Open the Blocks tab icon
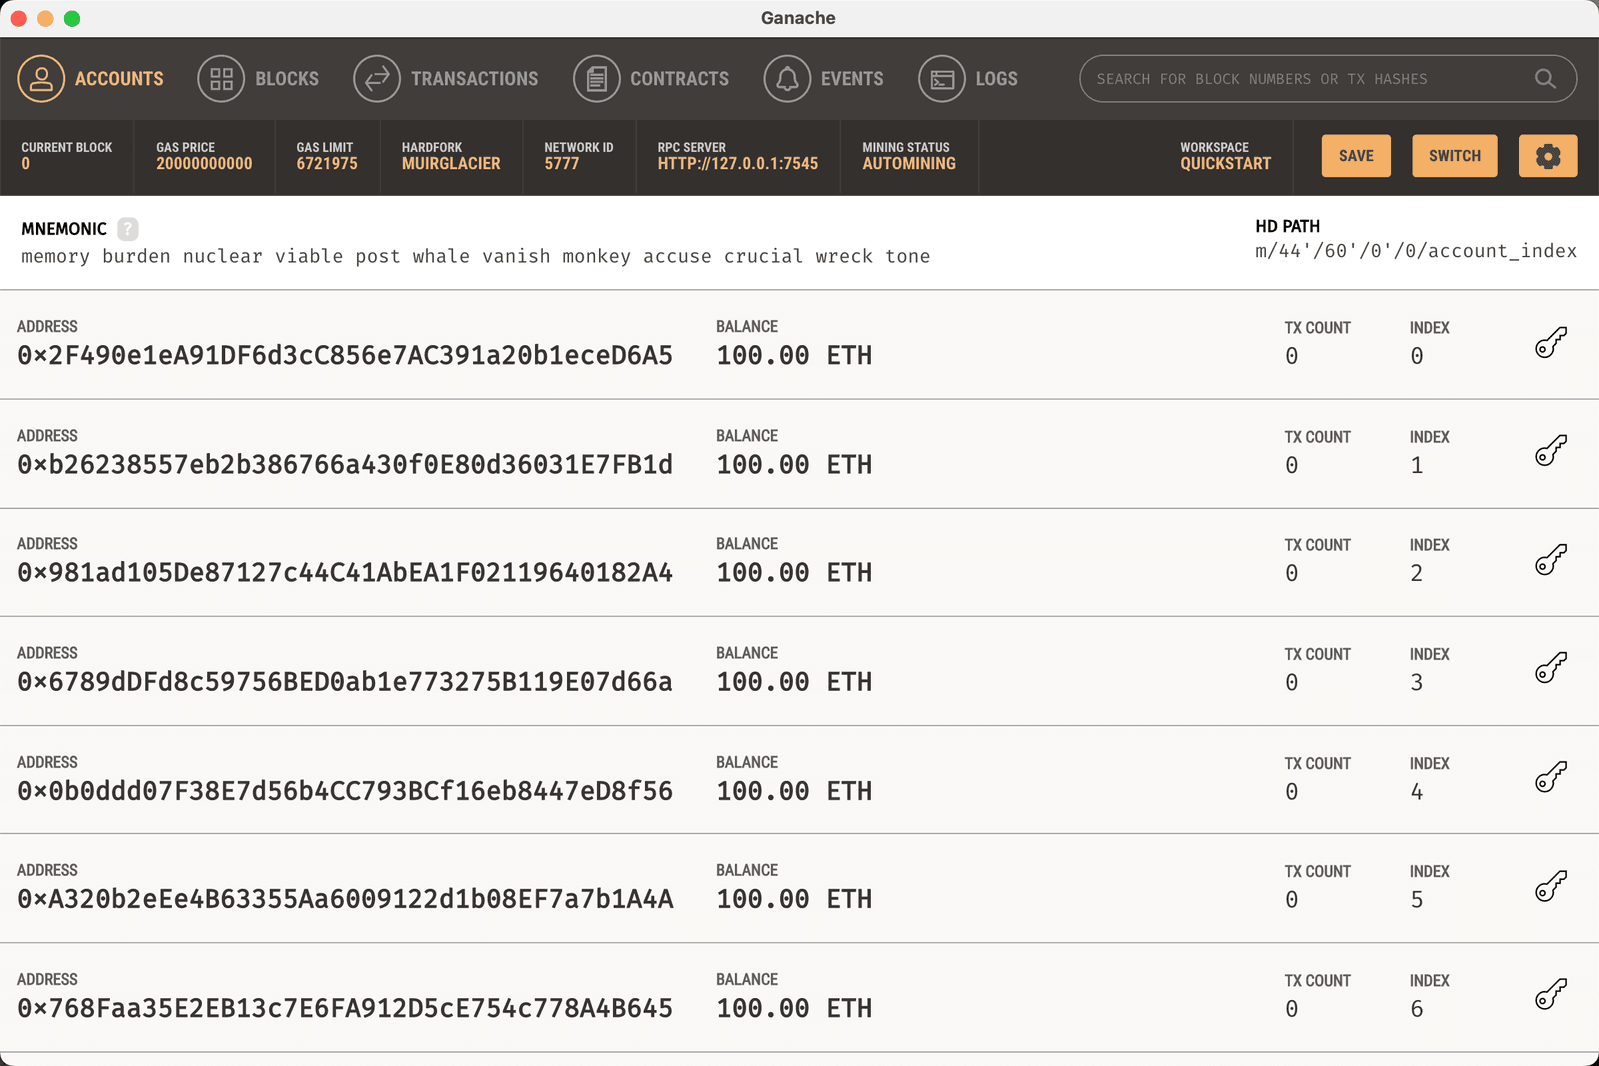This screenshot has height=1066, width=1599. coord(221,79)
